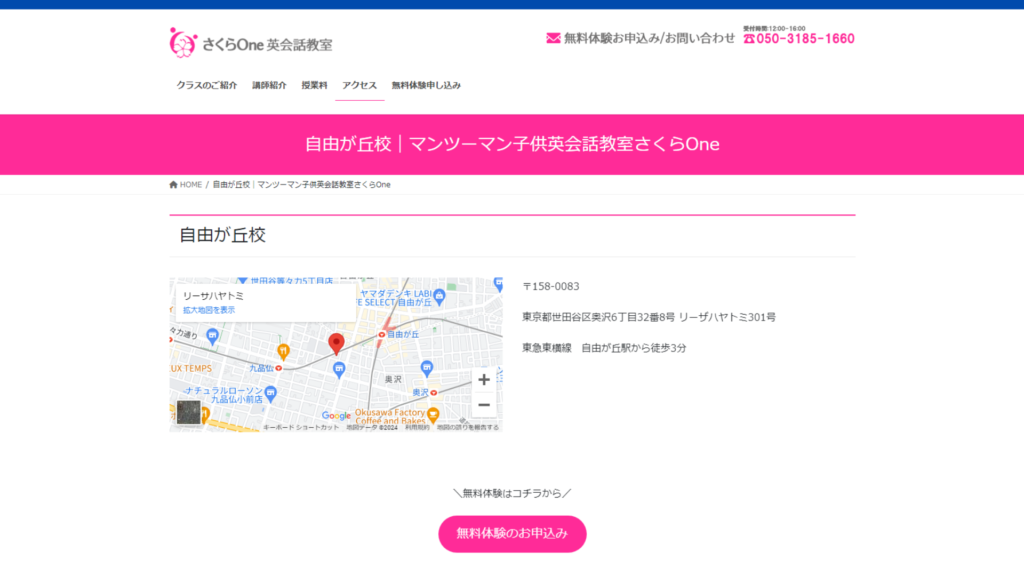This screenshot has width=1024, height=576.
Task: Click the pink banner page title
Action: pos(512,144)
